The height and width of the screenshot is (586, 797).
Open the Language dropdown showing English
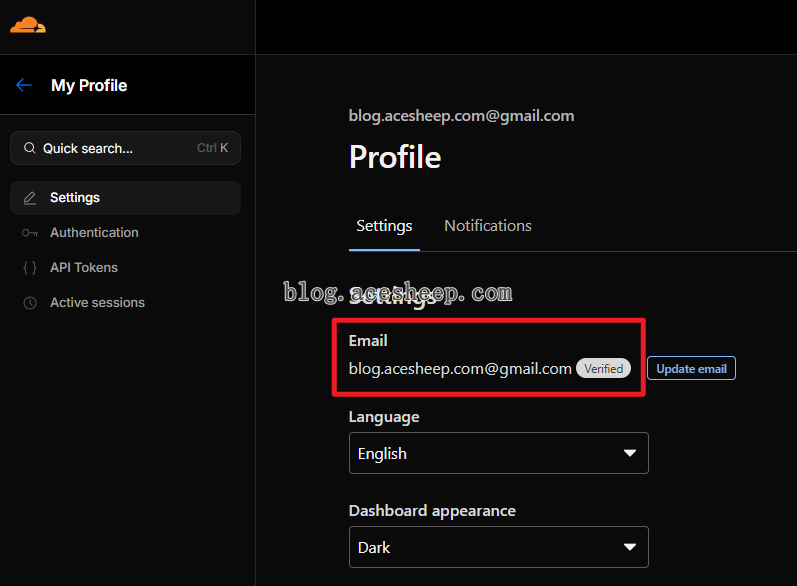pyautogui.click(x=498, y=453)
